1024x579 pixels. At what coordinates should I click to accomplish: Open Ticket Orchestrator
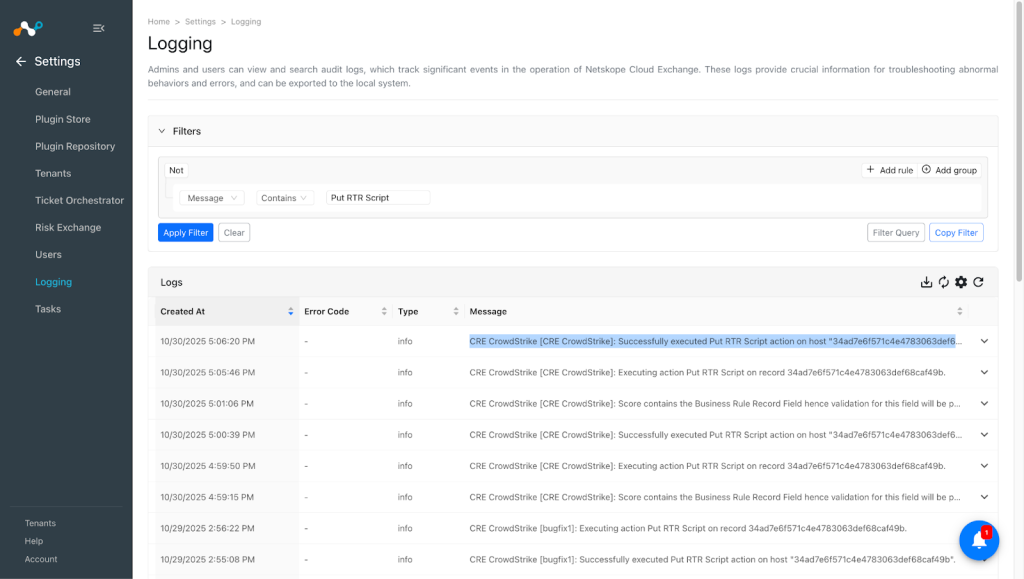coord(80,200)
